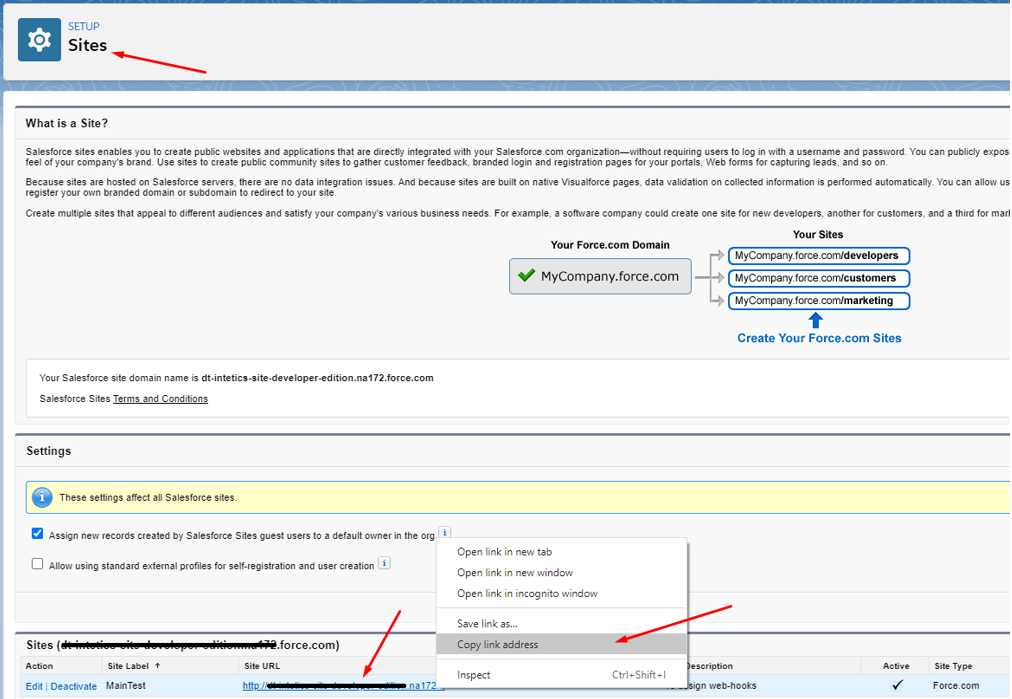Image resolution: width=1012 pixels, height=699 pixels.
Task: Edit the MainTest site
Action: click(x=34, y=686)
